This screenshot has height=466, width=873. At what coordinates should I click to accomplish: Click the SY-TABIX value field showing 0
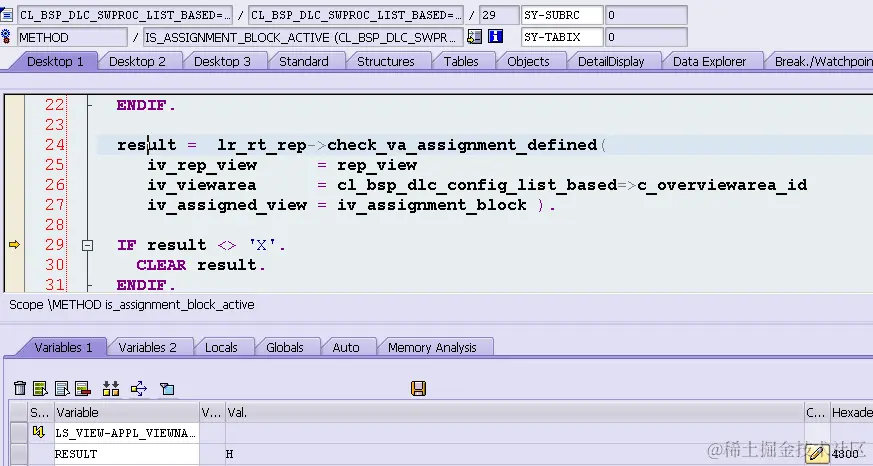646,37
